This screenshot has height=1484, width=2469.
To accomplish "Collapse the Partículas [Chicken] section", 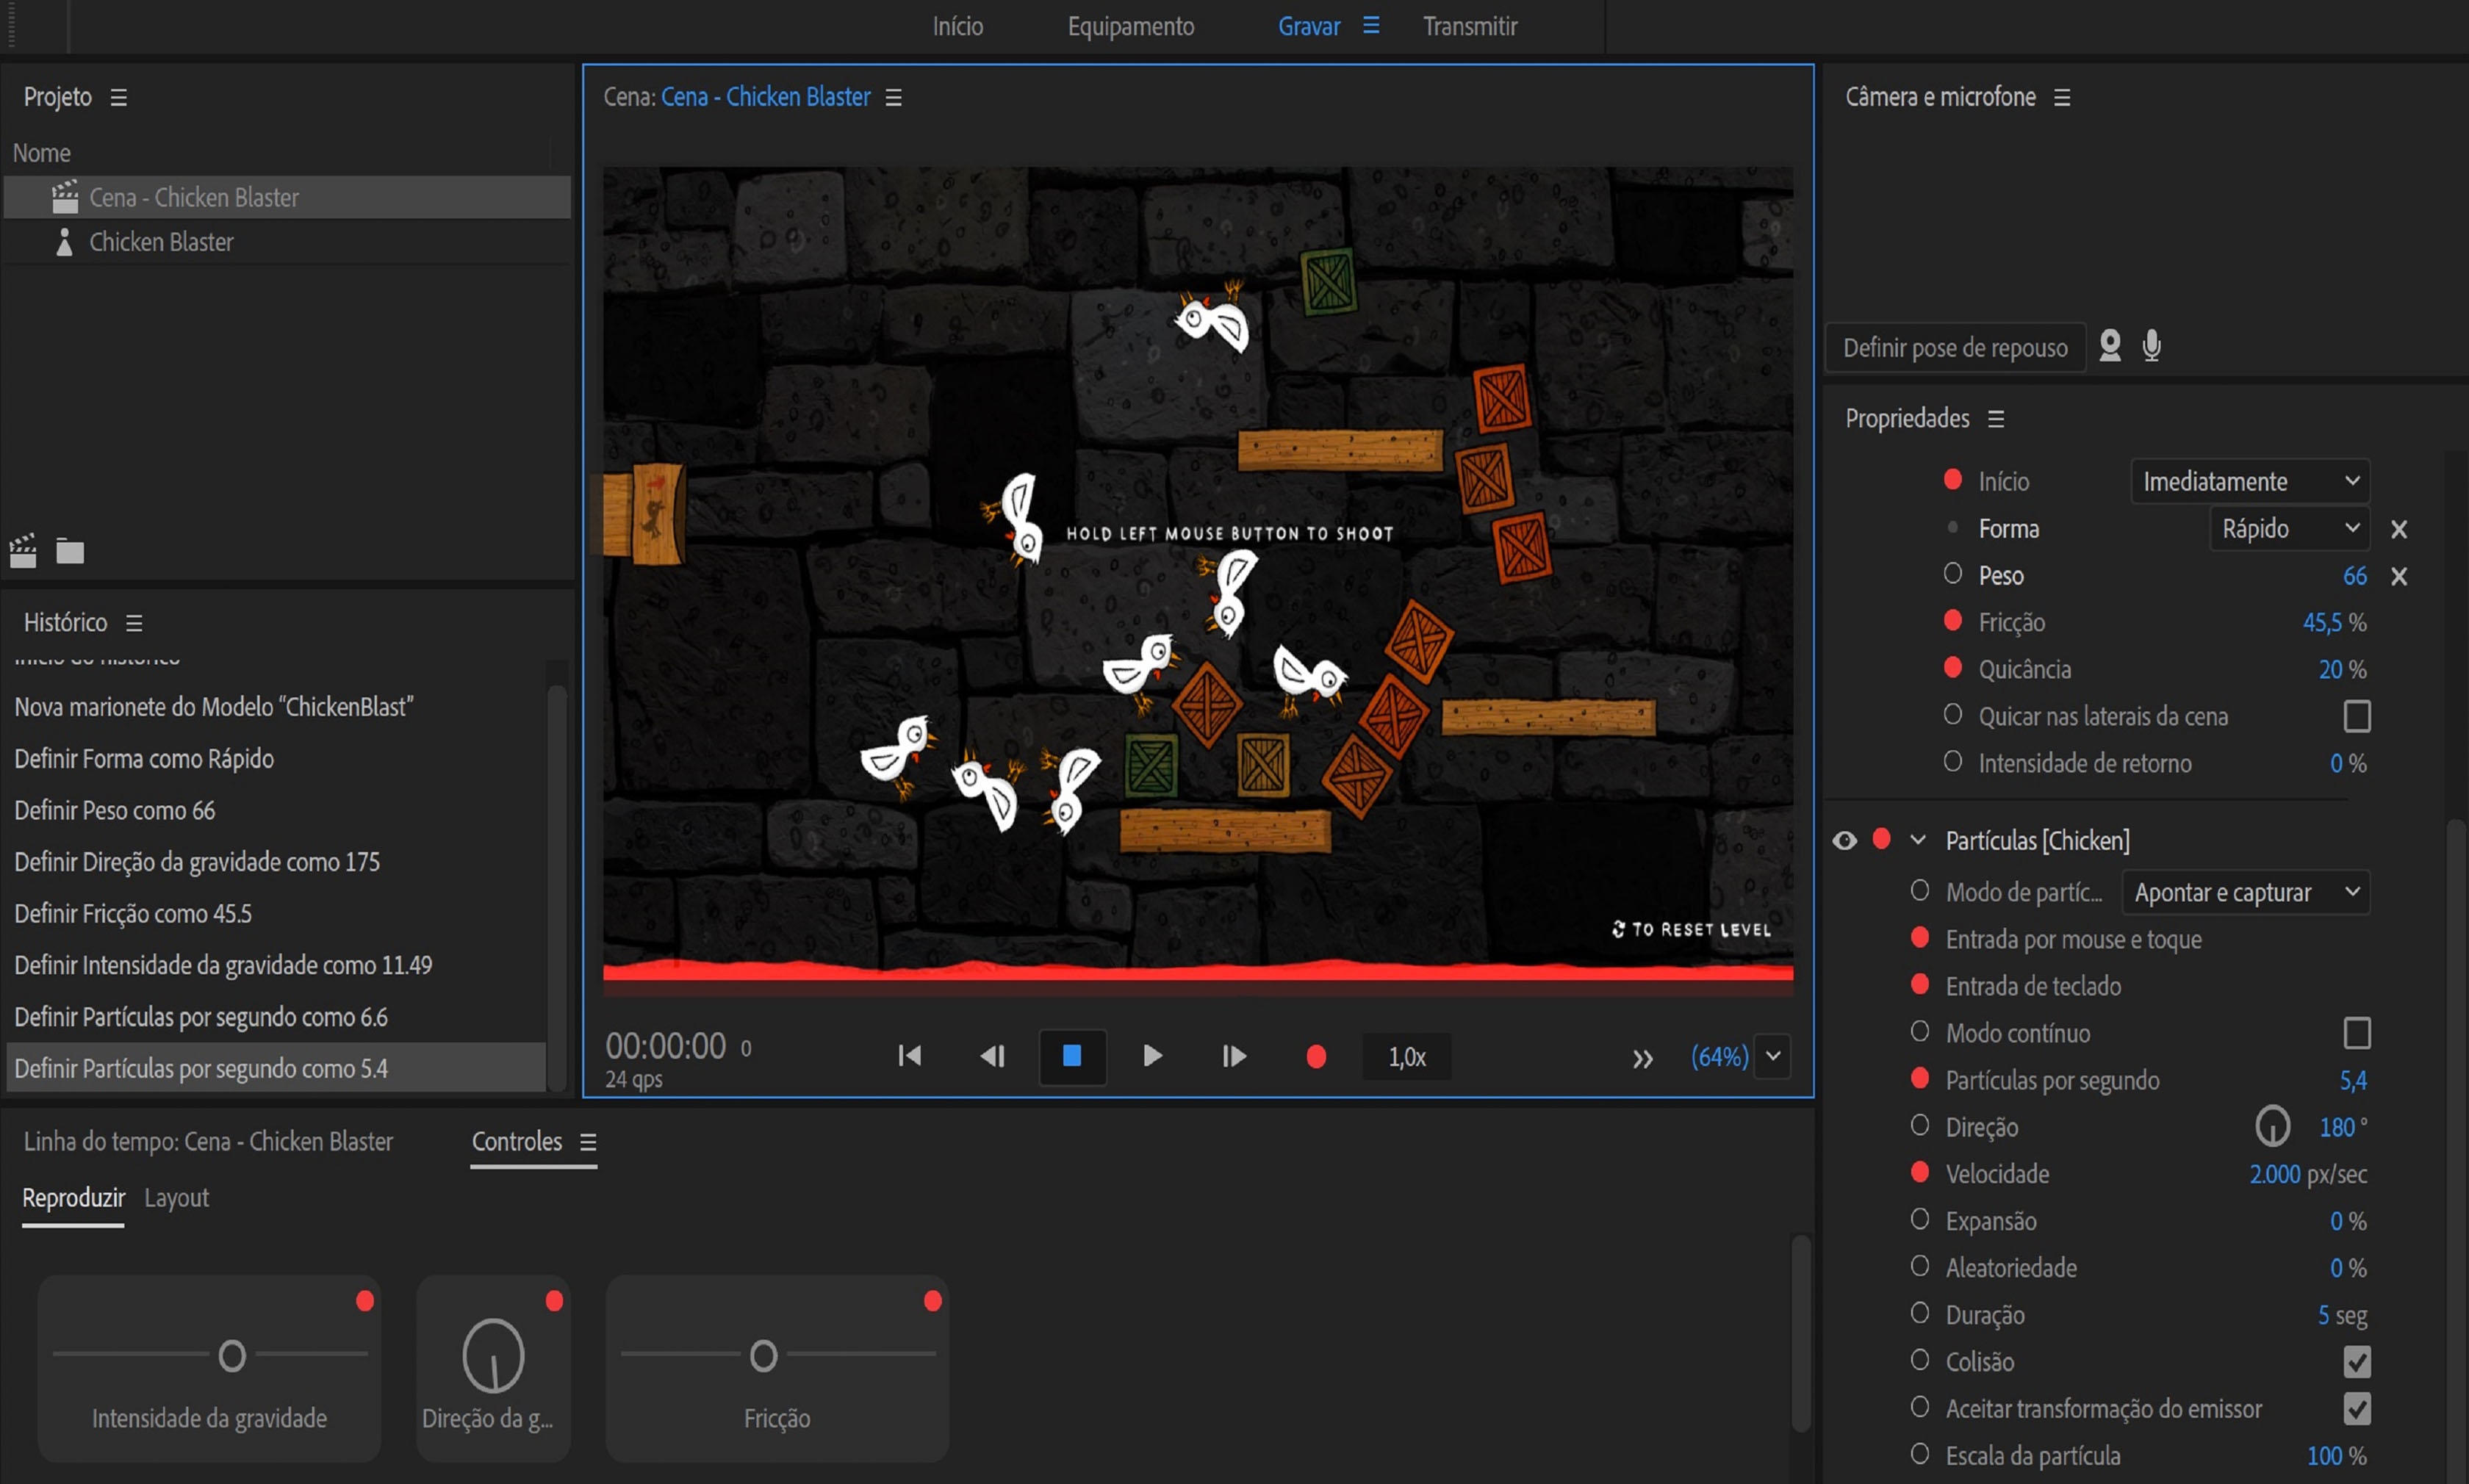I will (x=1917, y=840).
